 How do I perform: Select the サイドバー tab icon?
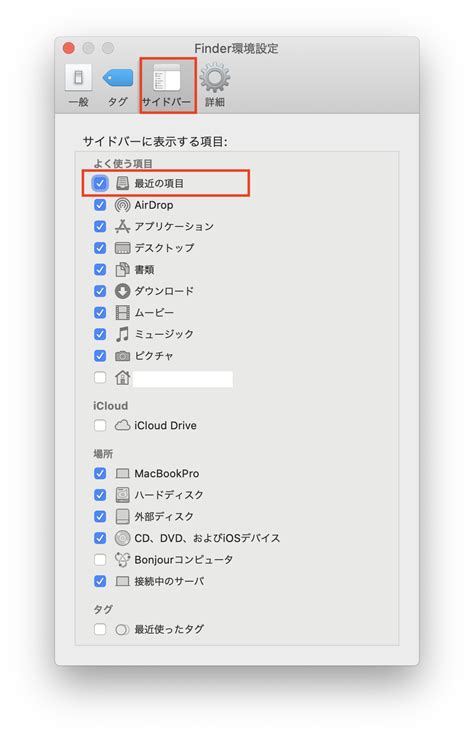pos(167,78)
